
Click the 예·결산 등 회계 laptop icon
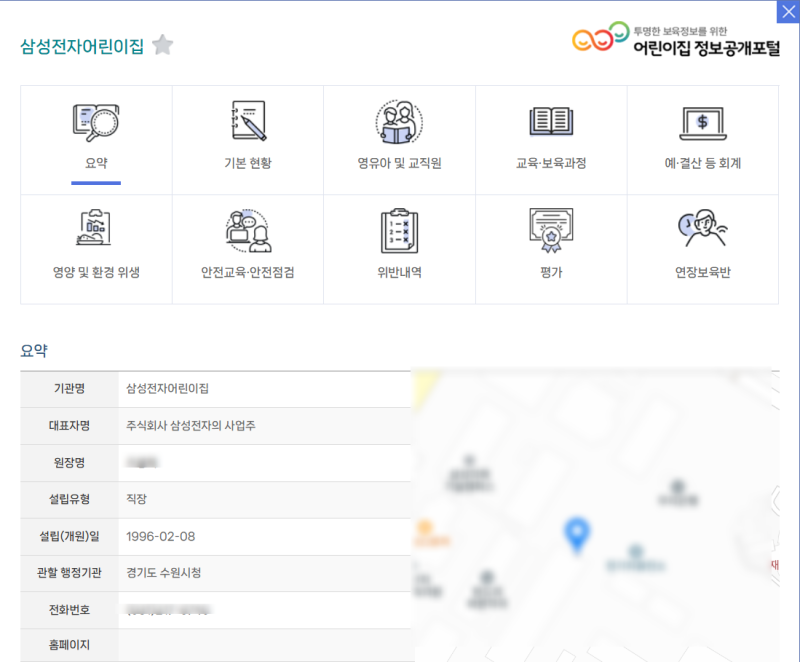(703, 123)
